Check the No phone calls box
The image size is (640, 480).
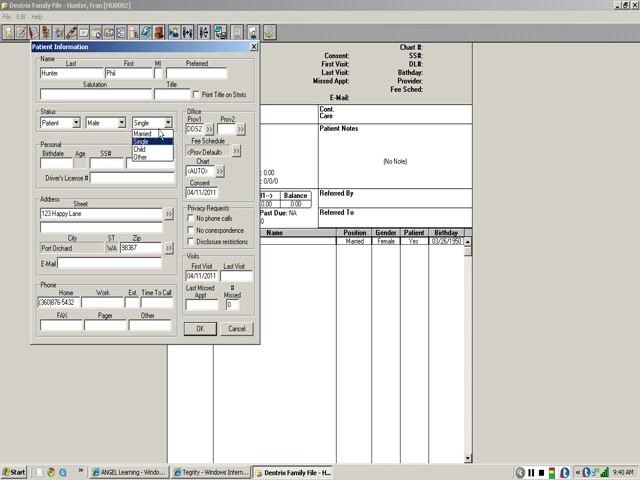(190, 218)
